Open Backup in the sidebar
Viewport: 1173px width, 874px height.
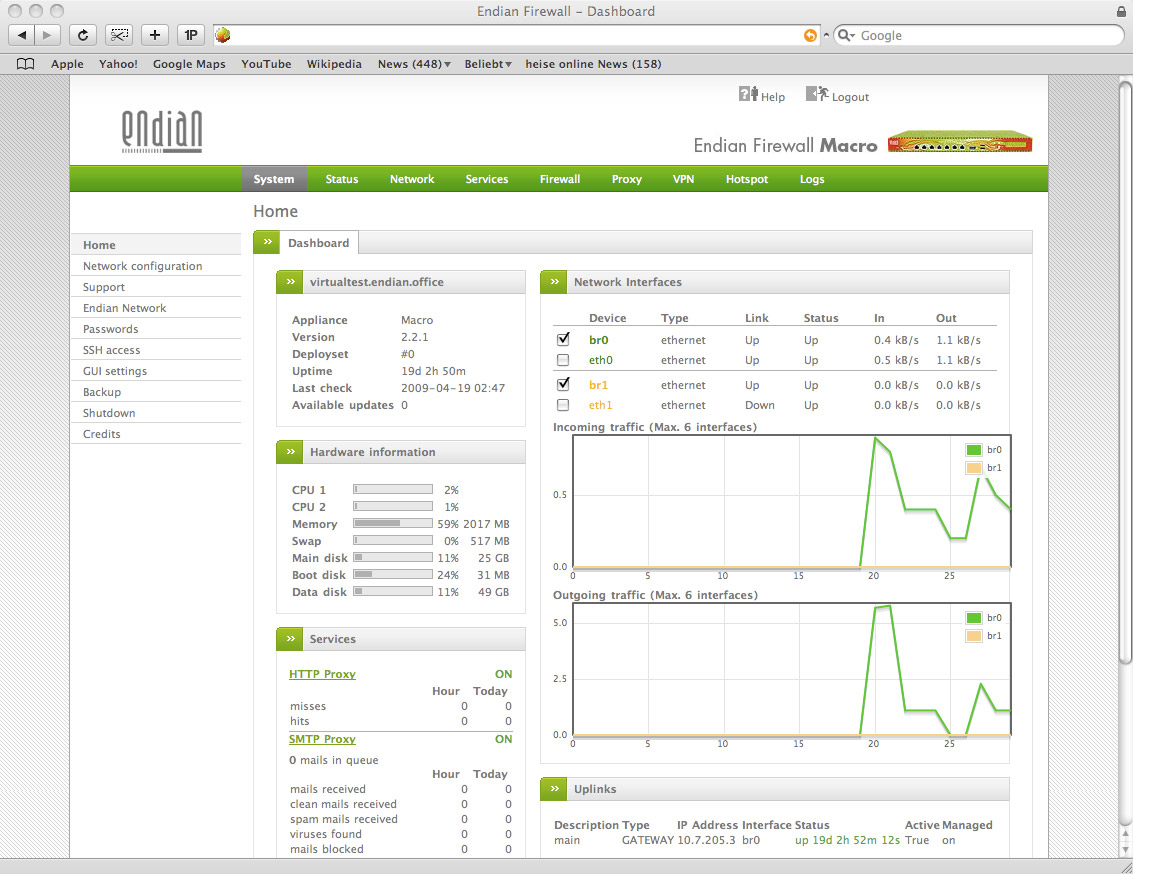156,391
